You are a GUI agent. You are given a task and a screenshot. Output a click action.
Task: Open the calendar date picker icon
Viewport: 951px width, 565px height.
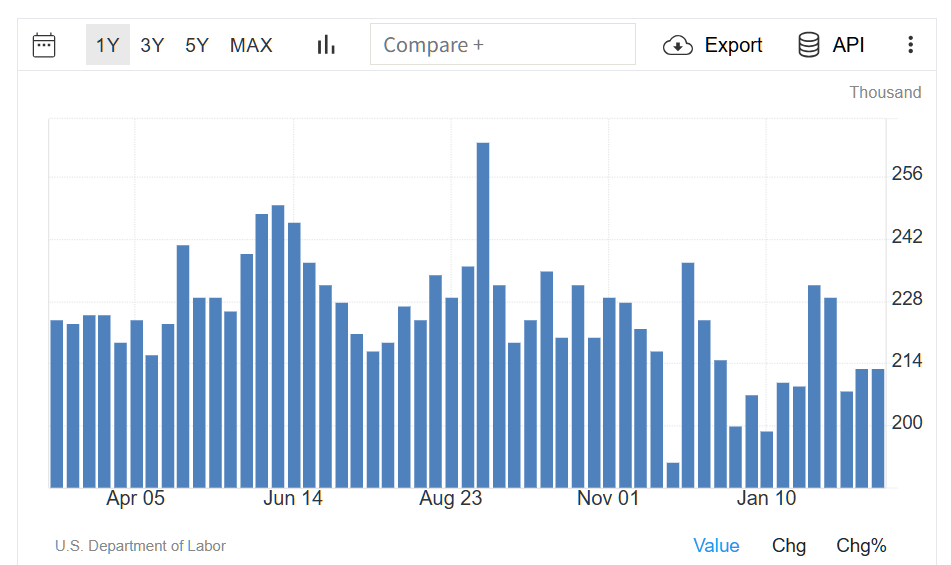point(44,45)
